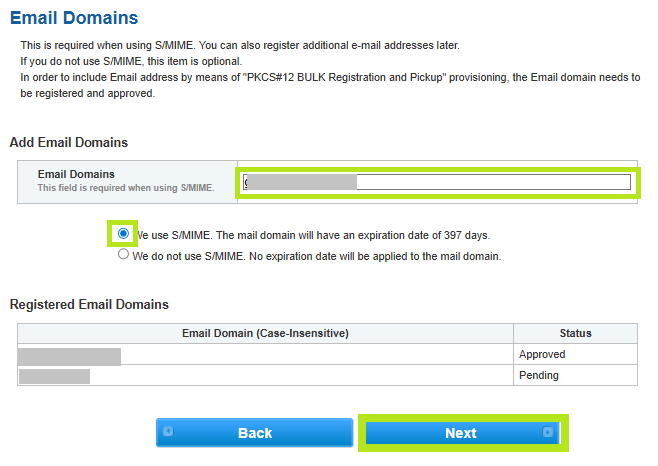This screenshot has width=658, height=466.
Task: Click the 'Add Email Domains' section heading
Action: 69,143
